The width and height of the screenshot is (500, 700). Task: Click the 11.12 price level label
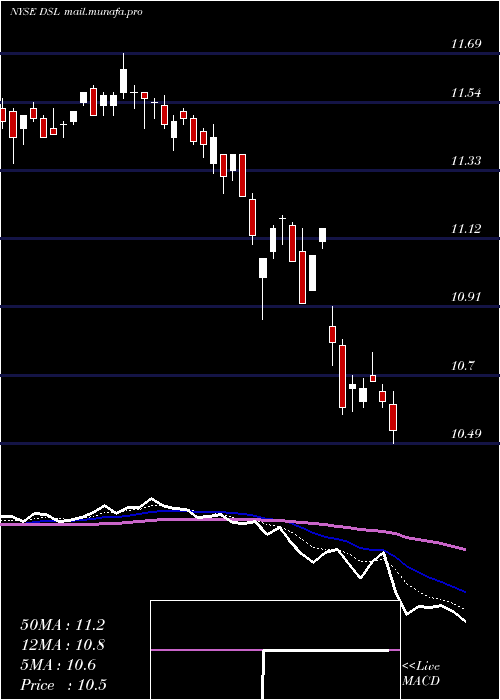pyautogui.click(x=466, y=229)
